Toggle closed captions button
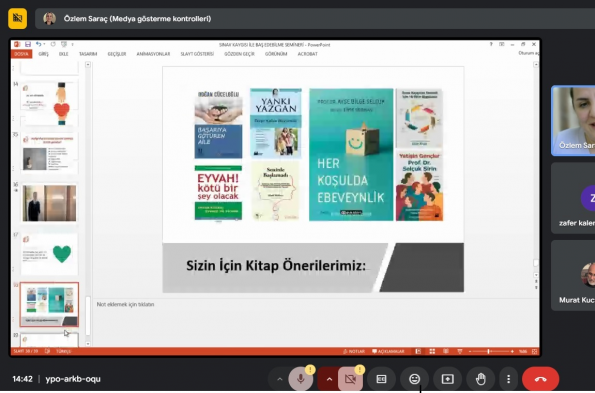Image resolution: width=595 pixels, height=393 pixels. [x=381, y=379]
